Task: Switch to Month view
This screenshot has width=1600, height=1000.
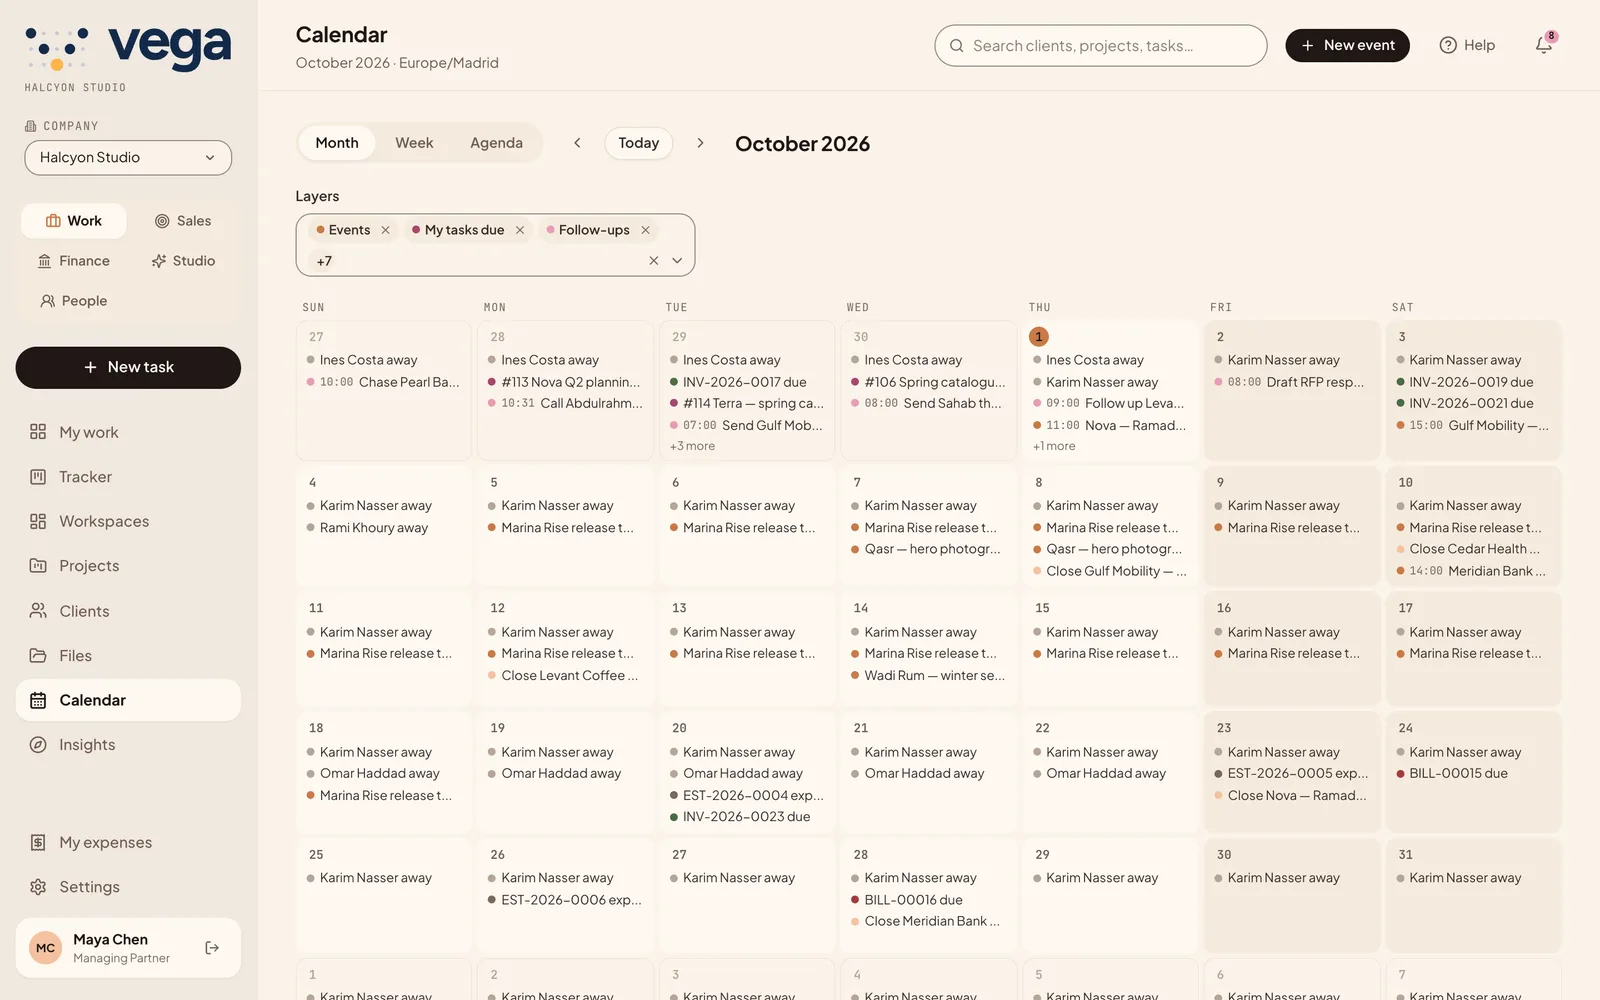Action: 337,143
